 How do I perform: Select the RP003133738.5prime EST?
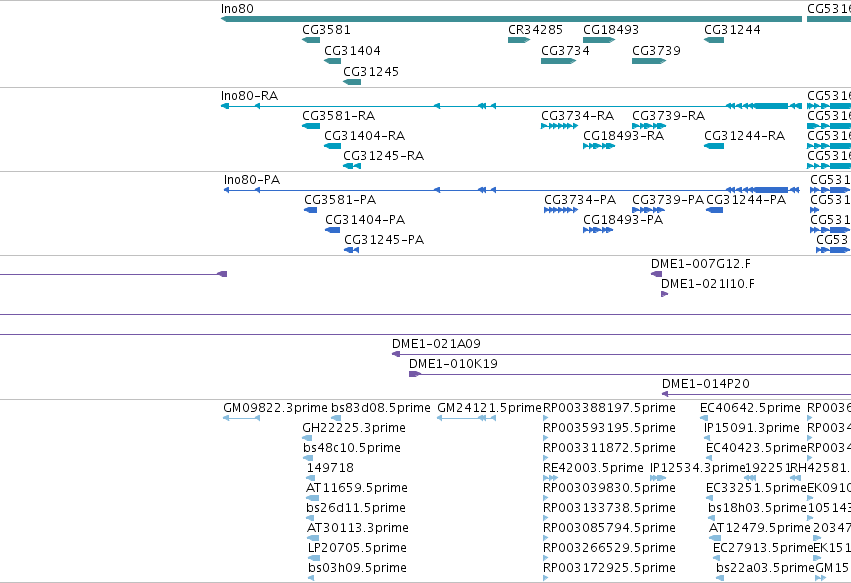pos(546,518)
